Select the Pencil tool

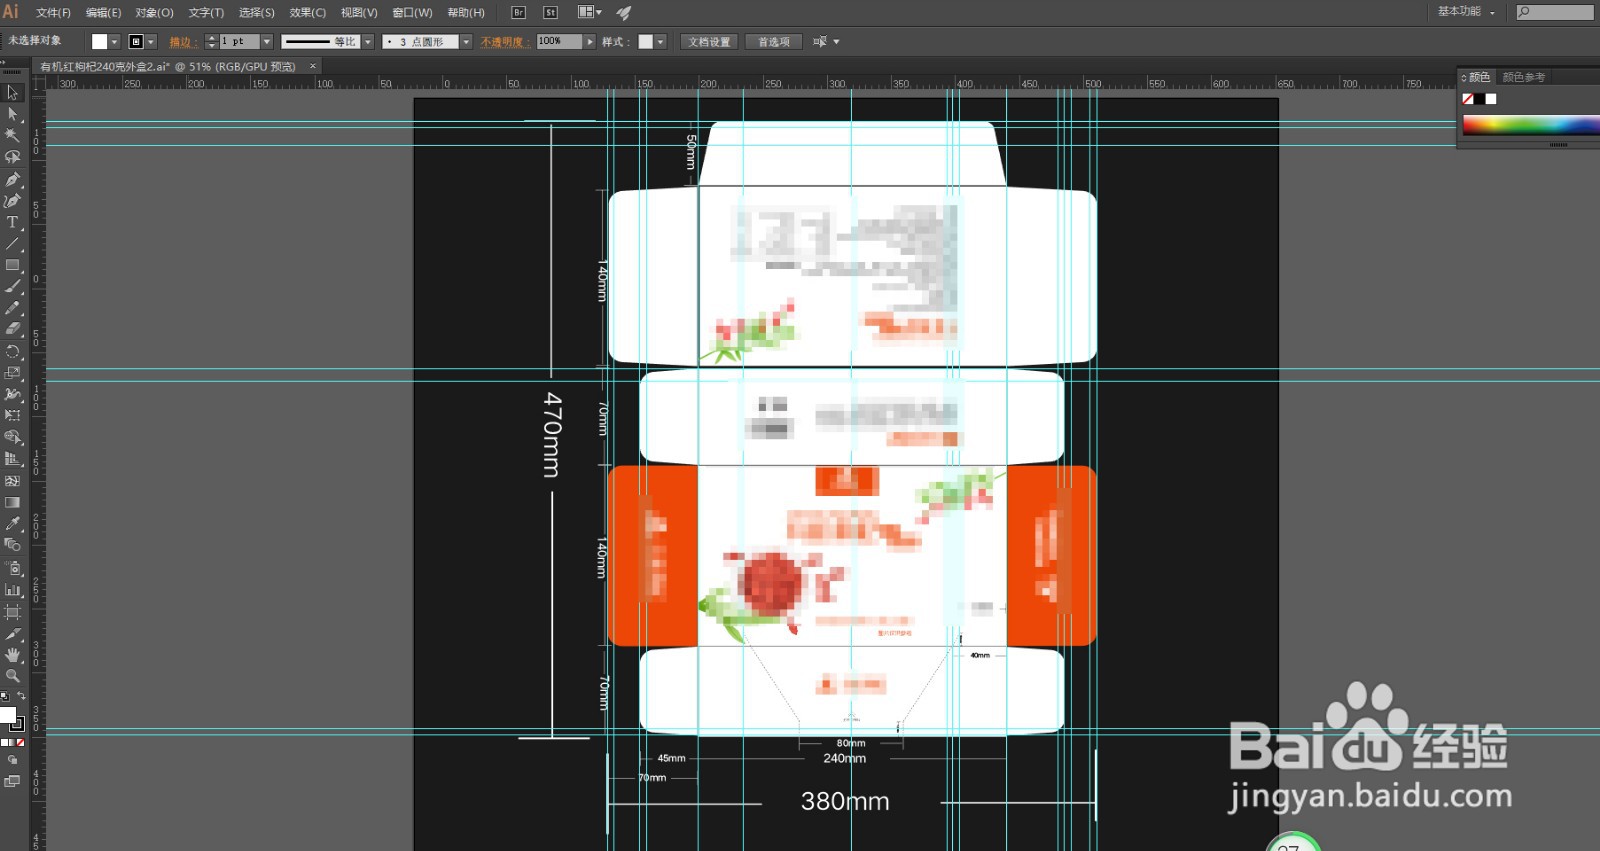(12, 308)
